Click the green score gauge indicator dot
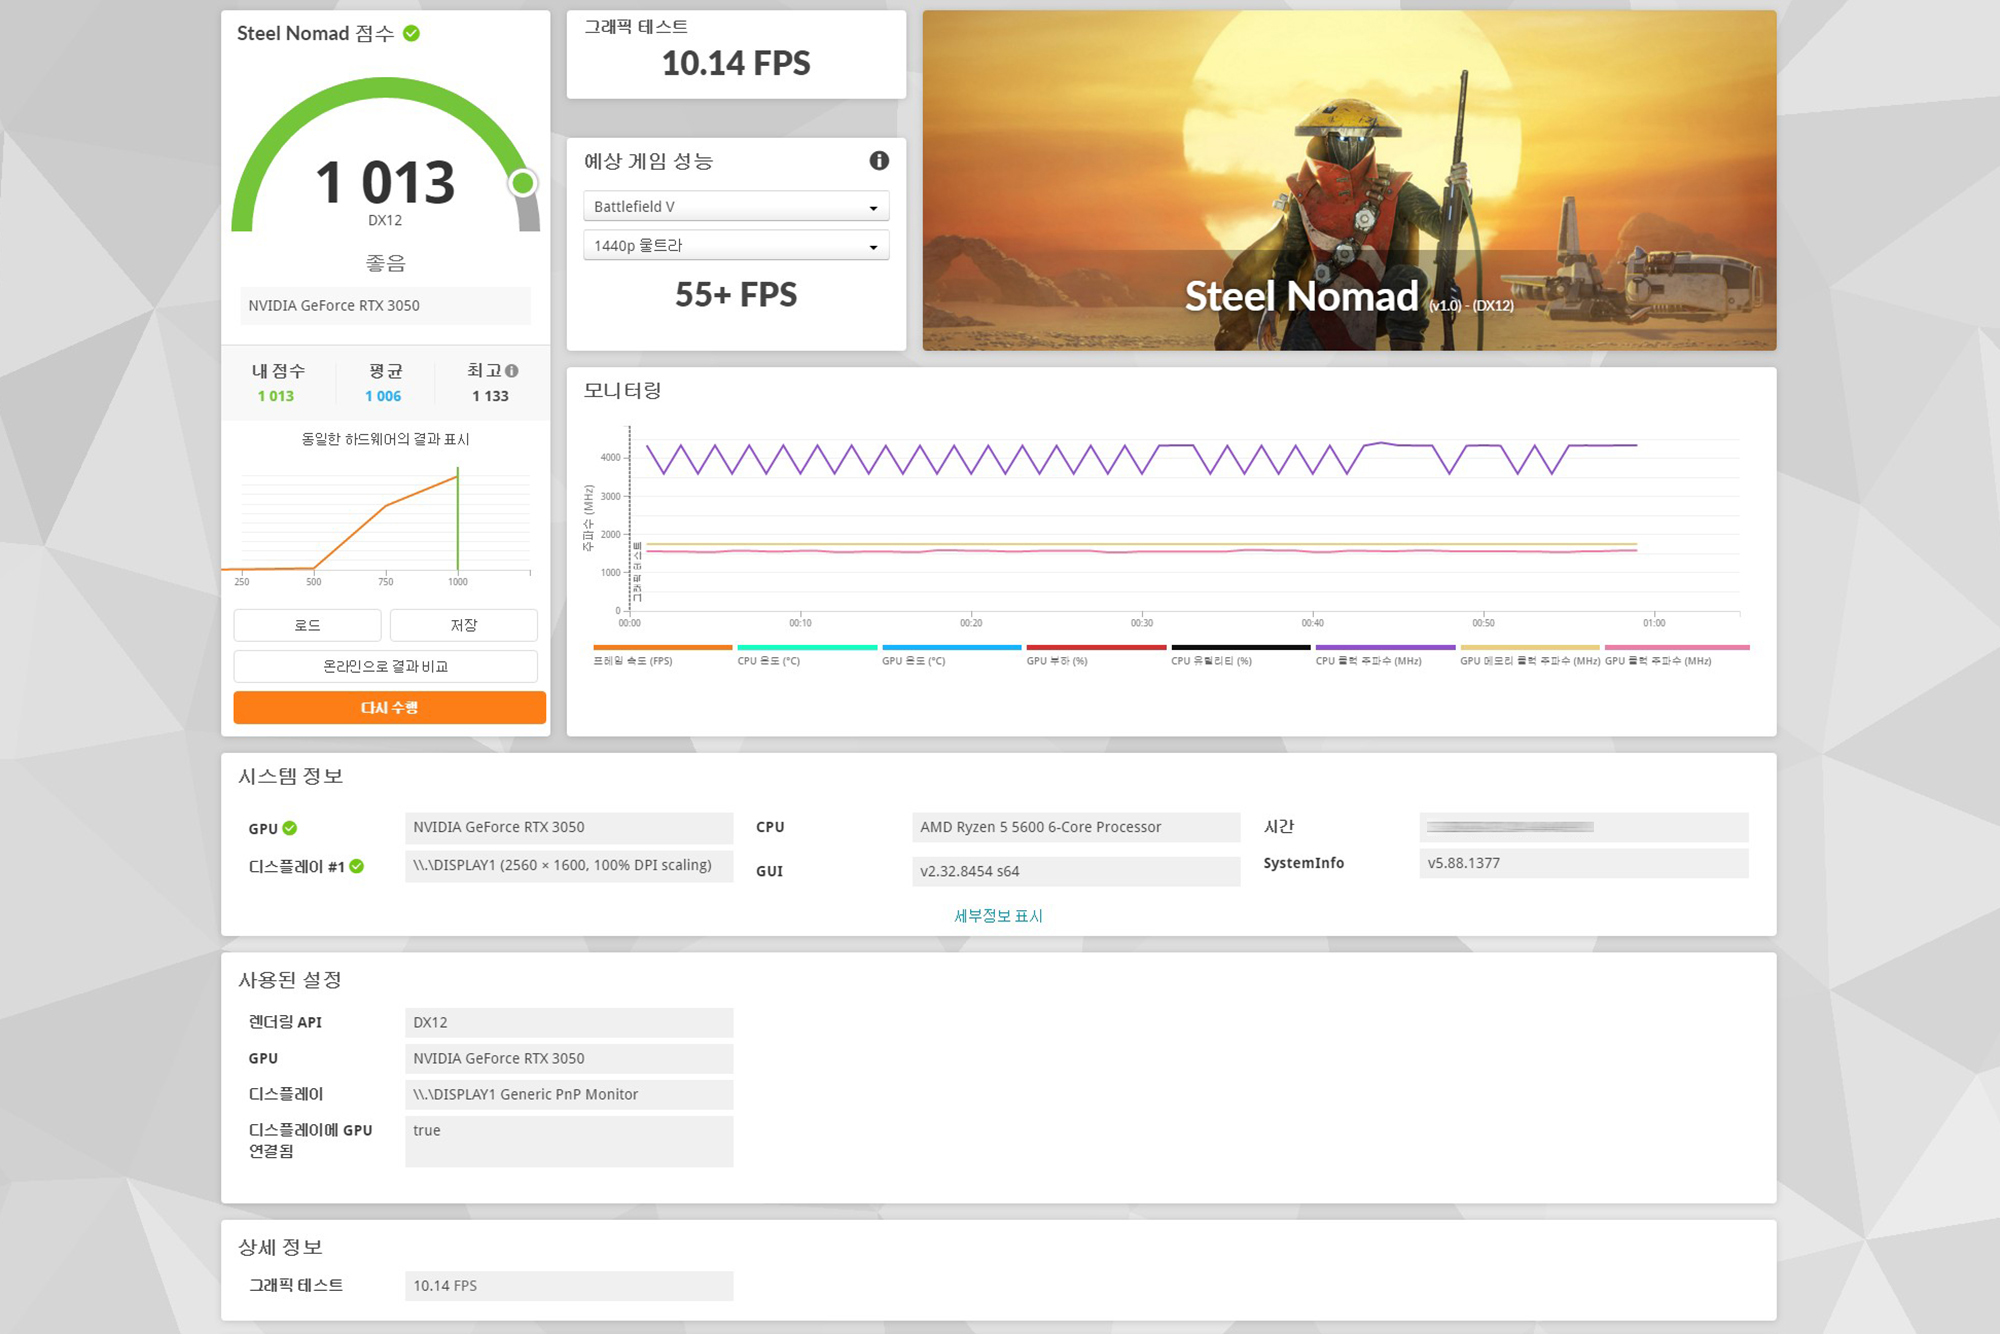 tap(522, 183)
